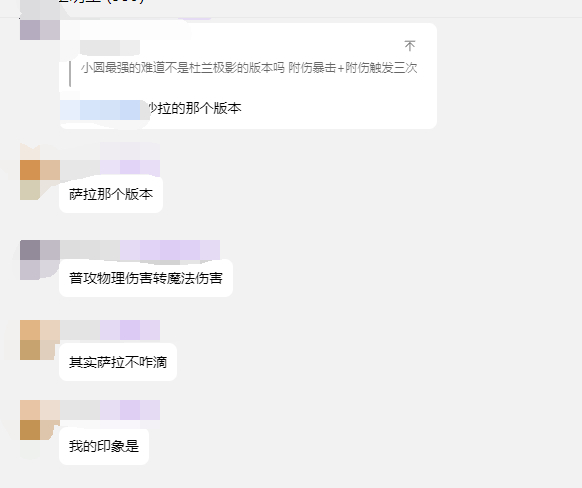Screen dimensions: 582x488
Task: Click the blurred quoted sender name above the quote
Action: [x=109, y=48]
